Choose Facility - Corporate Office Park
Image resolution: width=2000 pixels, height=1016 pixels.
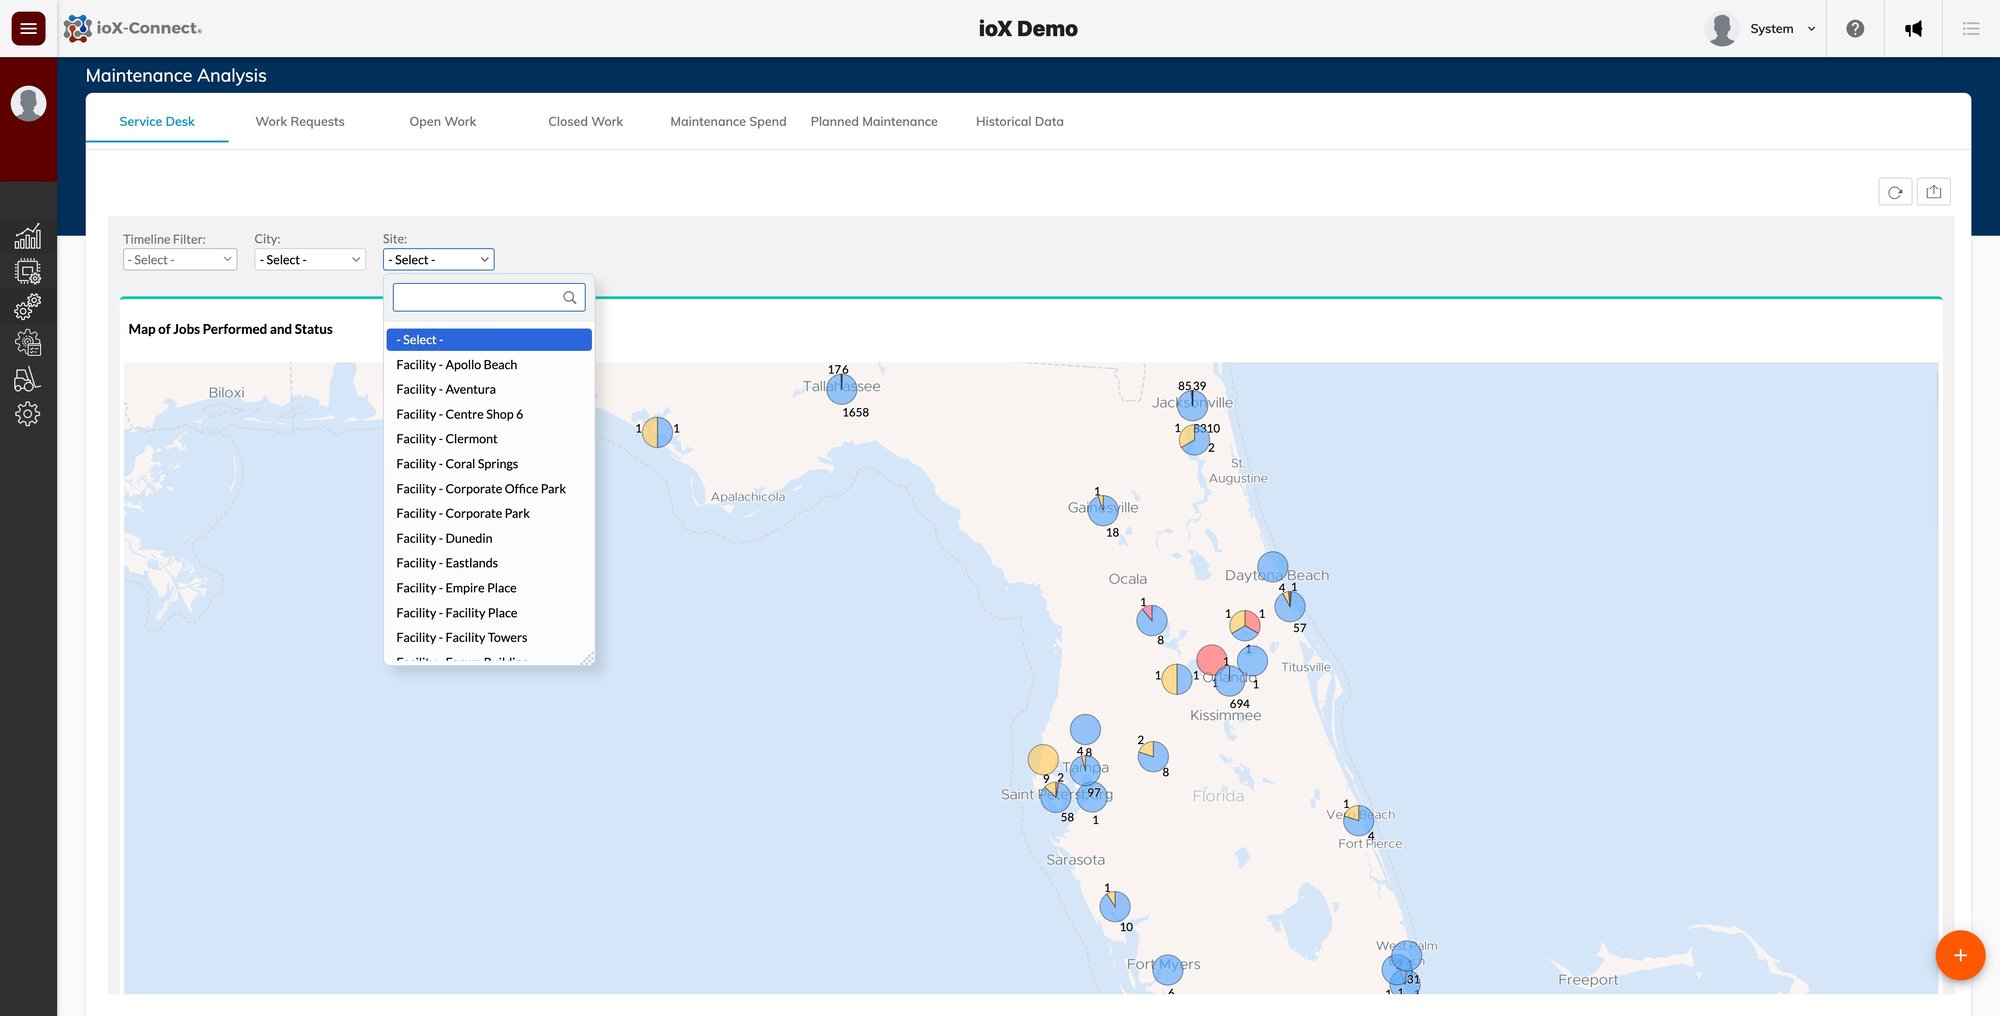[489, 489]
